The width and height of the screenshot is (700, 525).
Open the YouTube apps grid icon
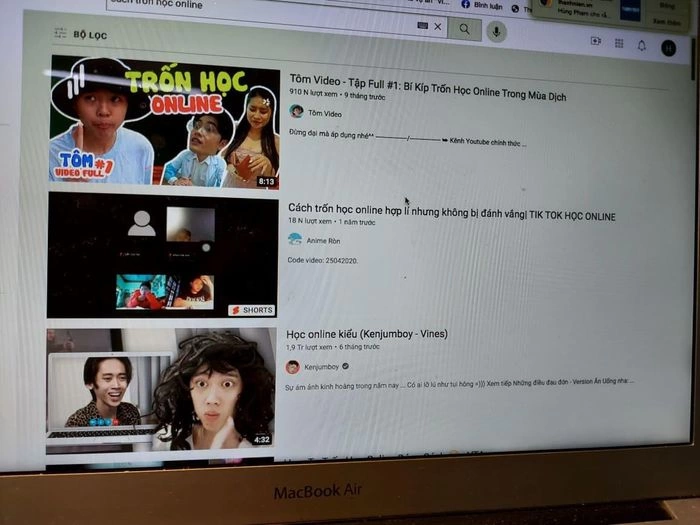[619, 43]
